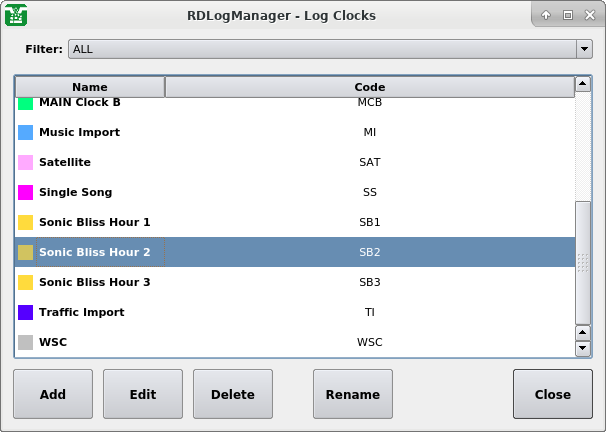Delete the selected clock with Delete button
The height and width of the screenshot is (432, 606).
pos(233,394)
